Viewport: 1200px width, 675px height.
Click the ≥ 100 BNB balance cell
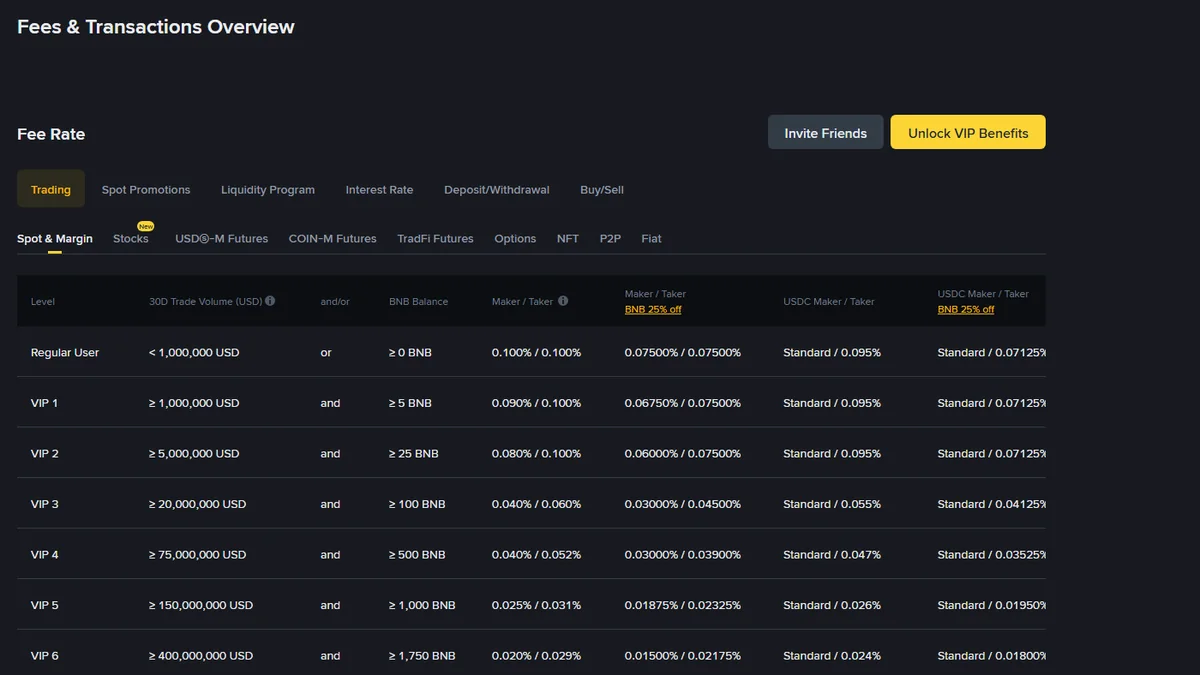point(417,504)
